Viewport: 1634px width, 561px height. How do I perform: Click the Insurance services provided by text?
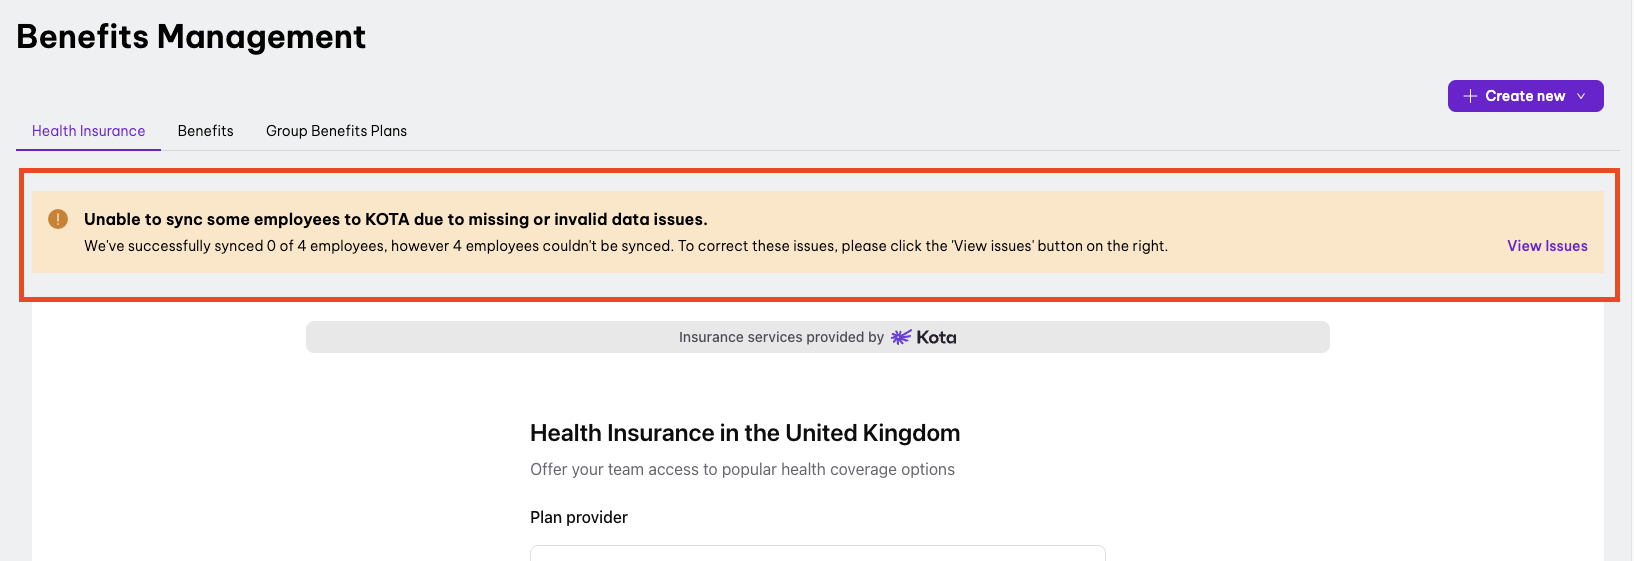(781, 337)
